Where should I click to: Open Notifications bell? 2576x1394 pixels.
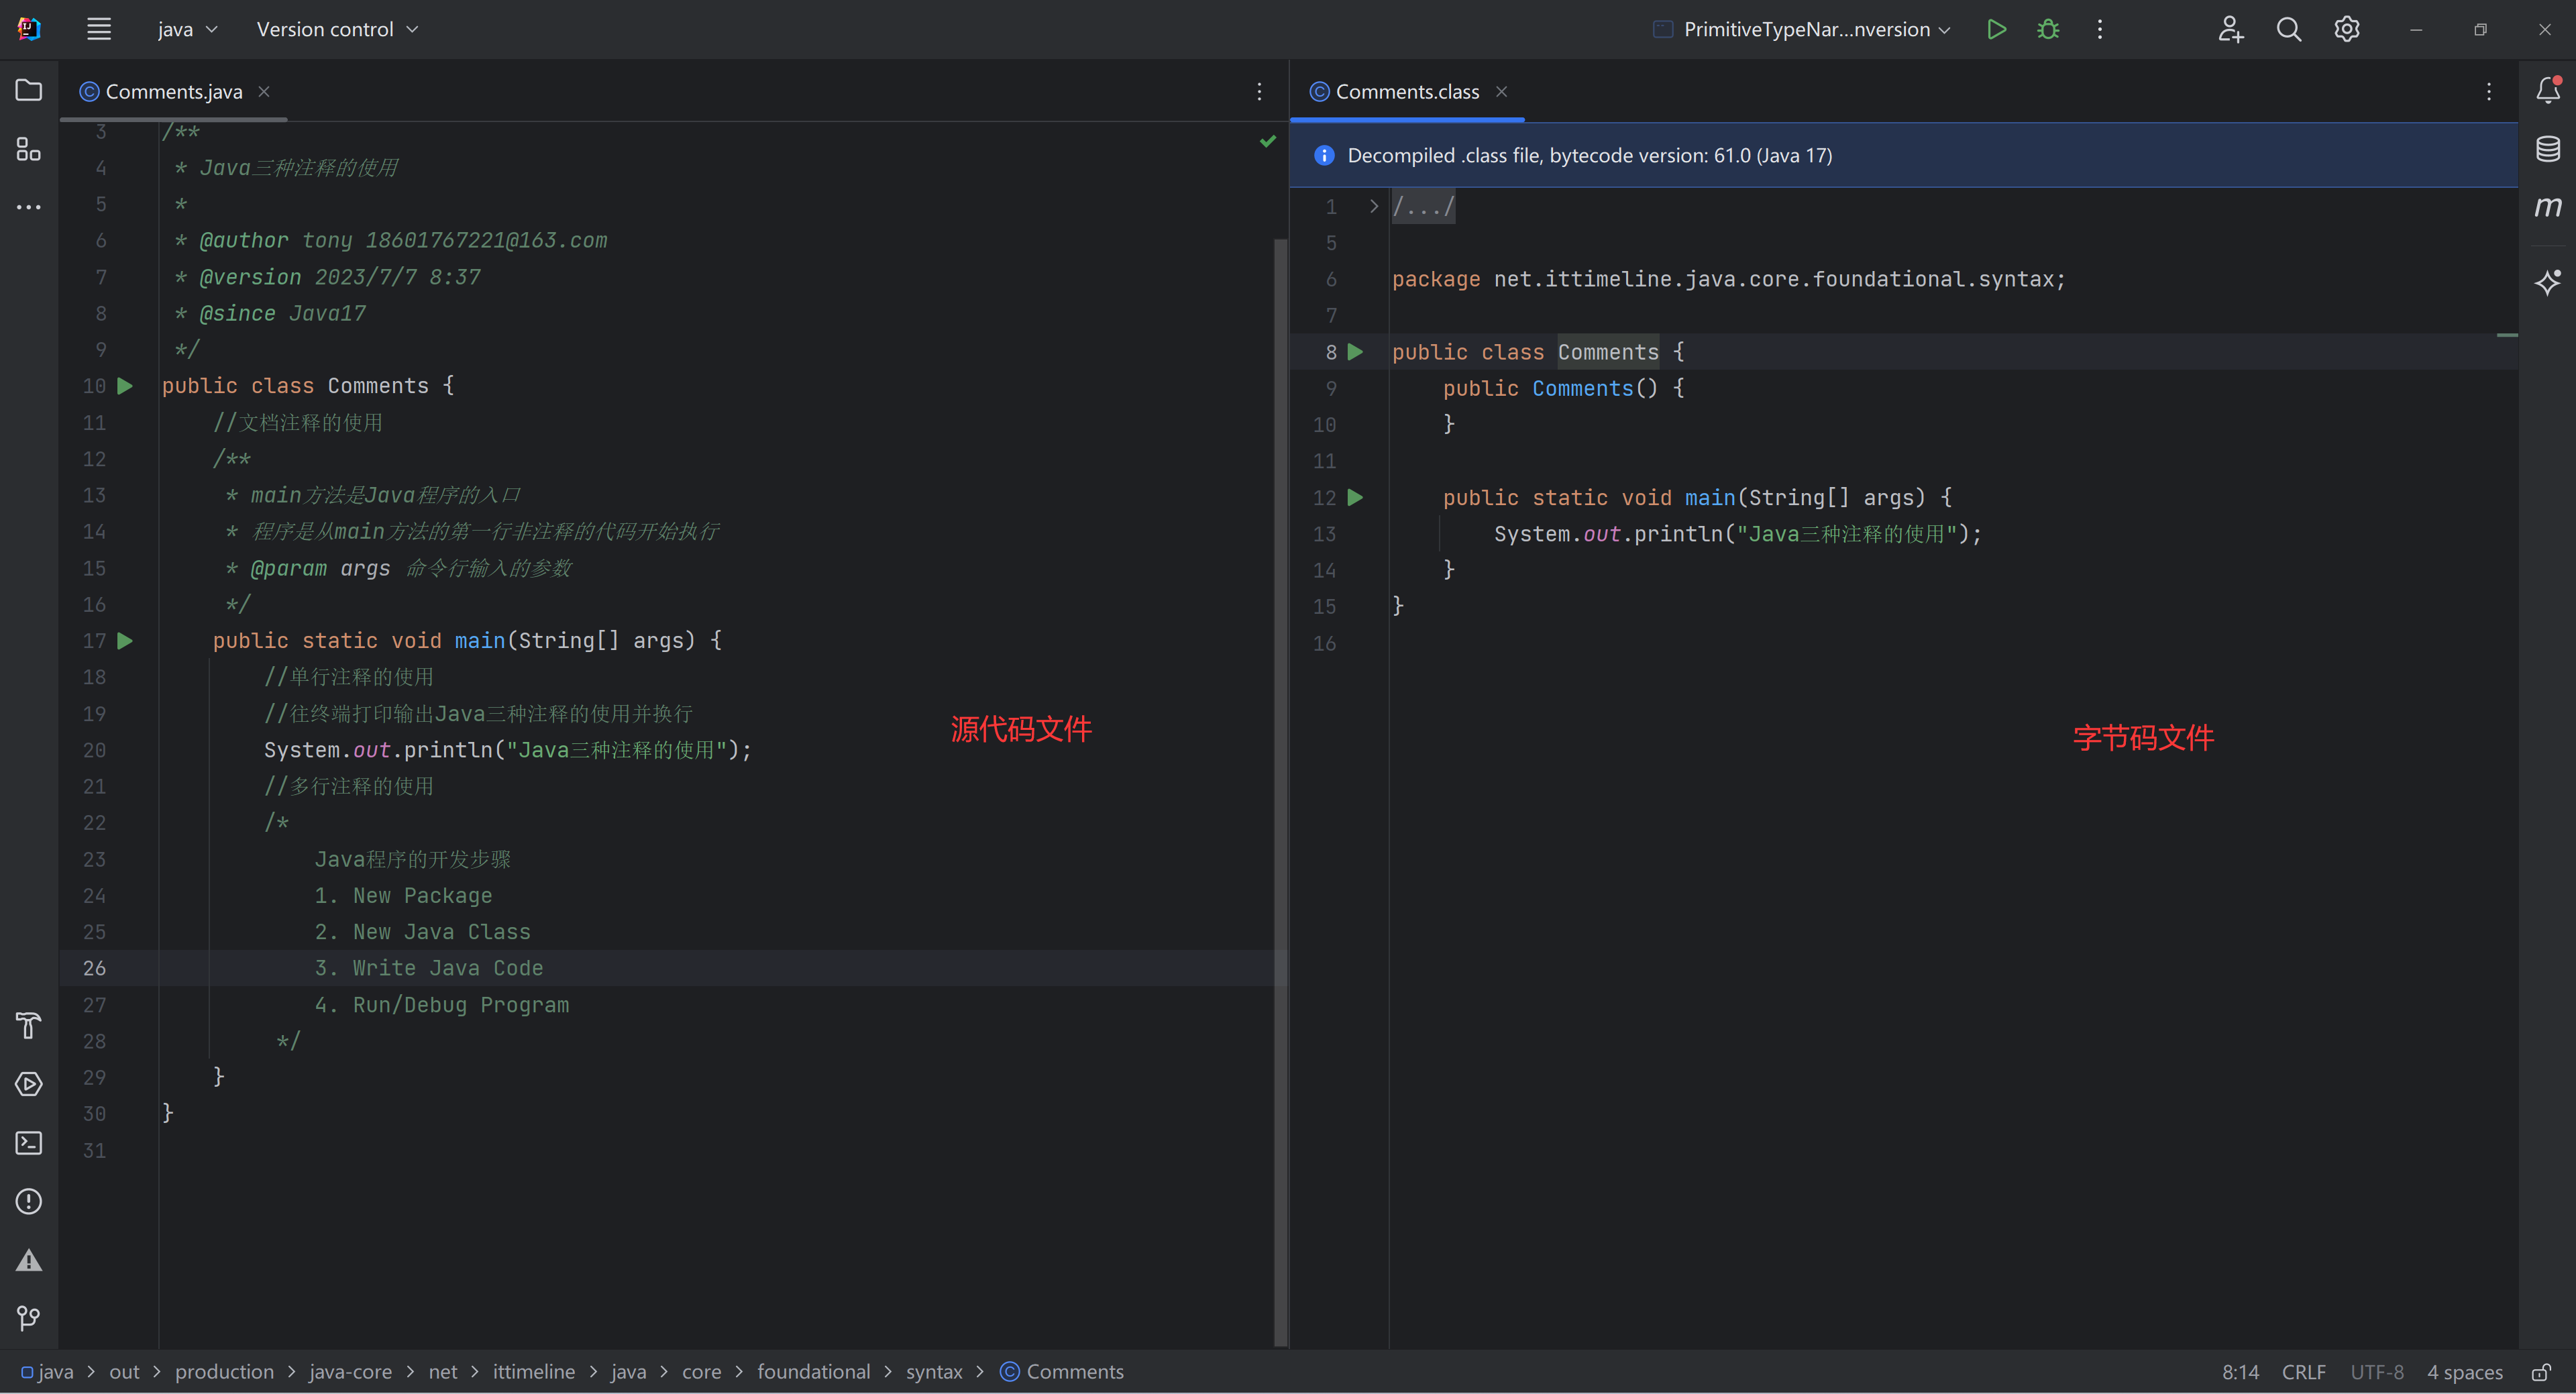click(2548, 90)
